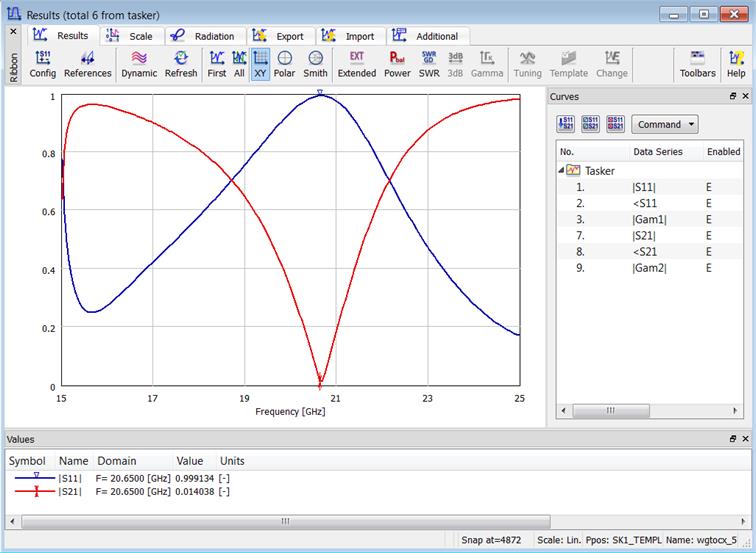This screenshot has height=553, width=756.
Task: Collapse the Tasker tree node
Action: pyautogui.click(x=561, y=170)
